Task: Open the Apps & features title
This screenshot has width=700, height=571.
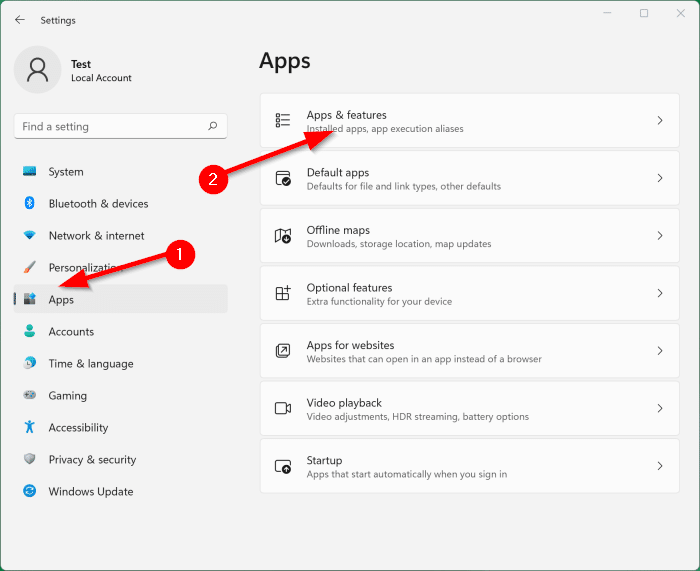Action: coord(346,115)
